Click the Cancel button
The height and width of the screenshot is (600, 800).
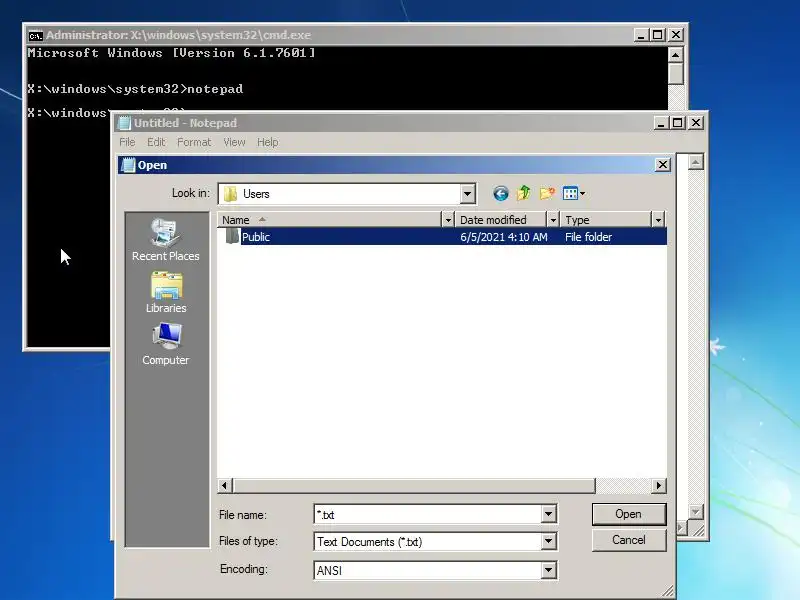(629, 540)
